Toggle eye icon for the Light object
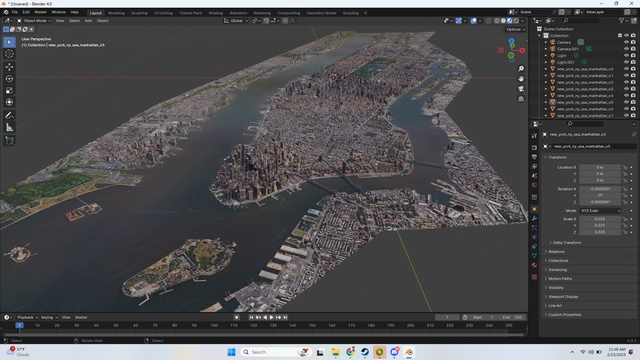 tap(626, 56)
